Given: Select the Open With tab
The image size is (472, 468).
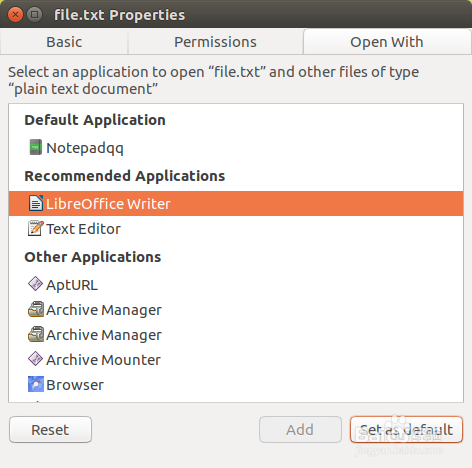Looking at the screenshot, I should [387, 42].
